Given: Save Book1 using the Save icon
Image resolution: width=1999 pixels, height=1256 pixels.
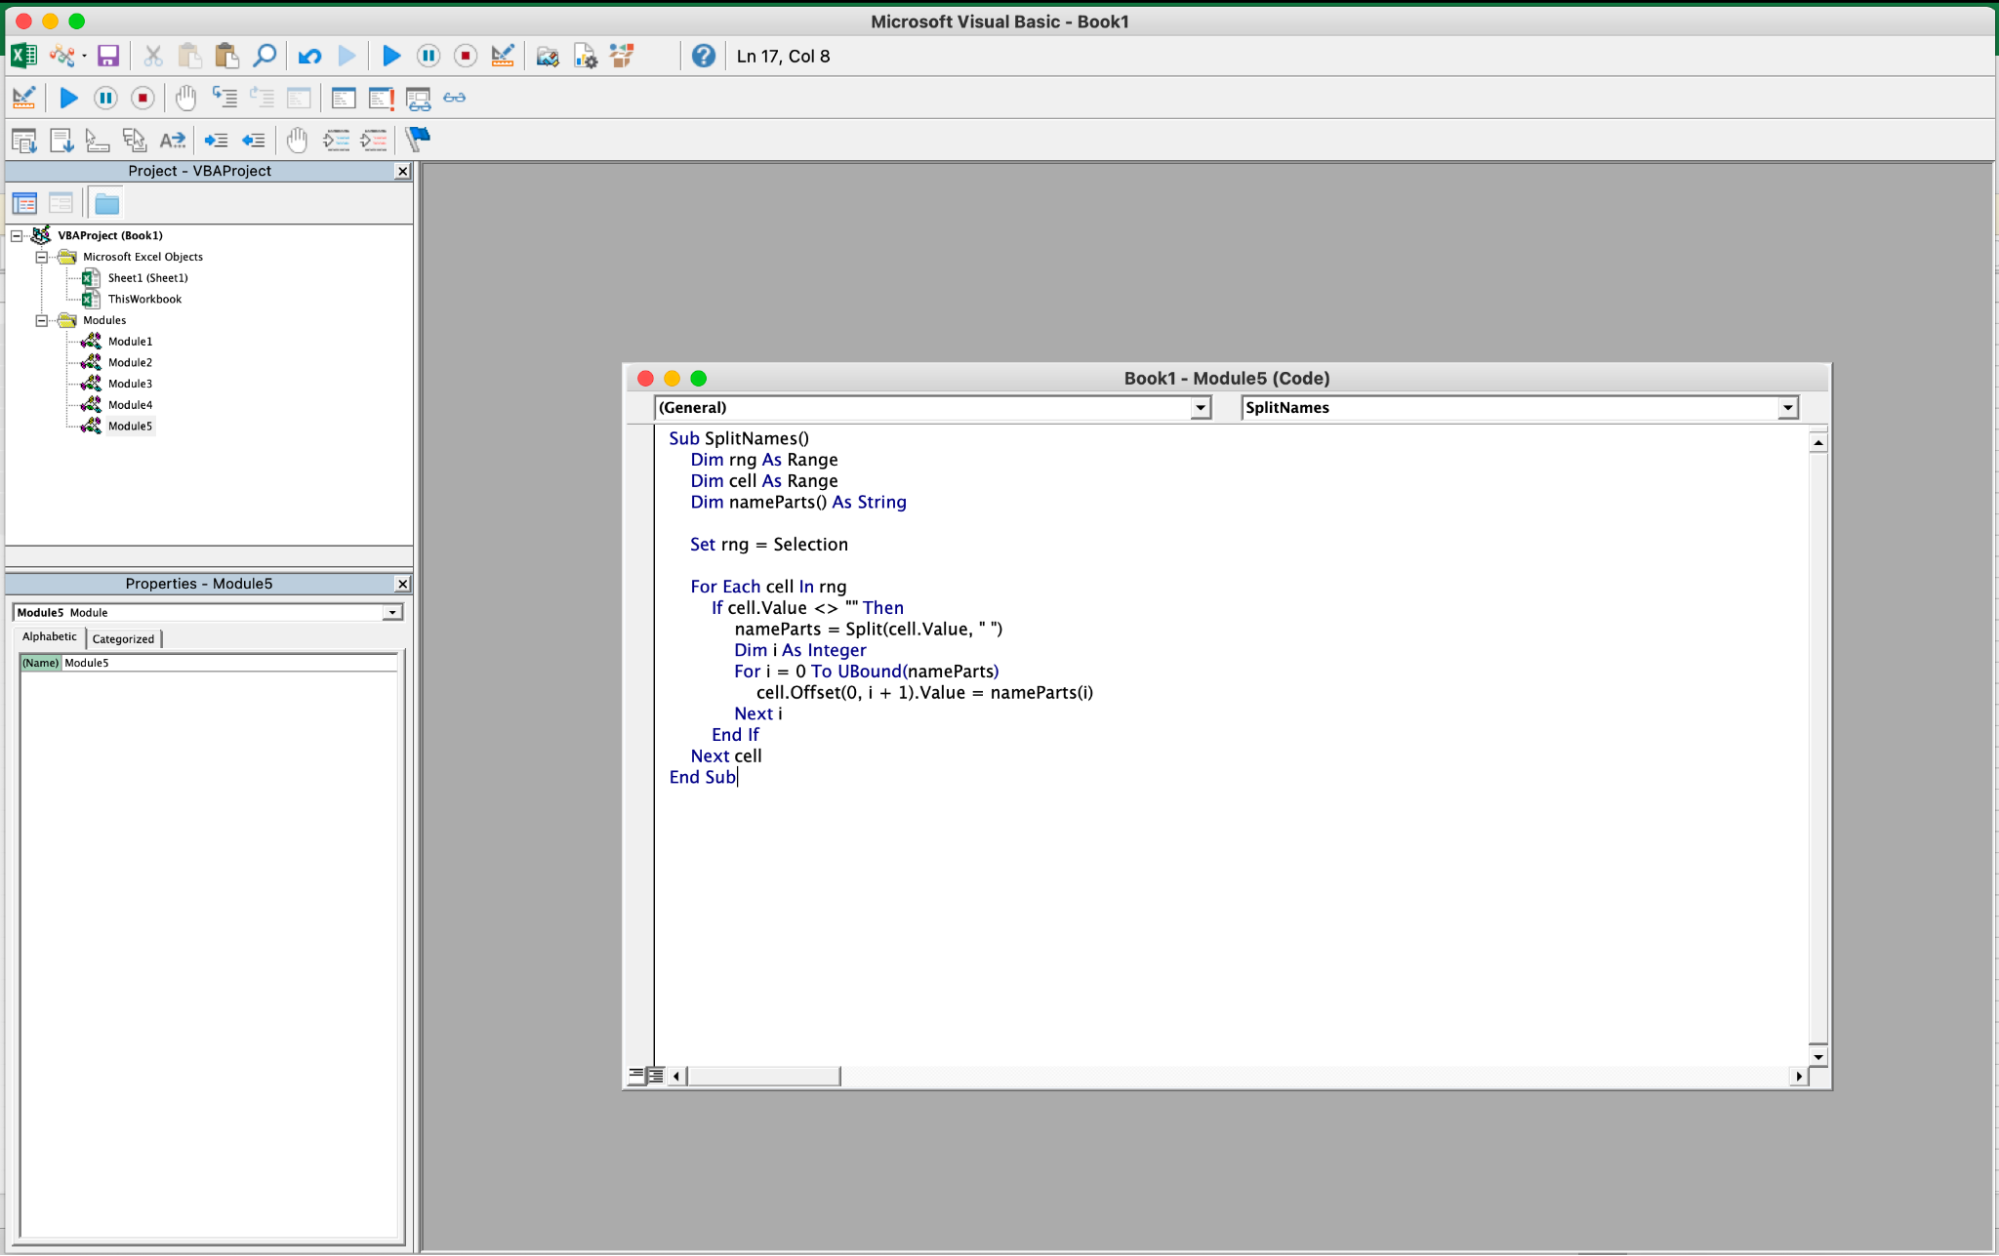Looking at the screenshot, I should [x=108, y=56].
